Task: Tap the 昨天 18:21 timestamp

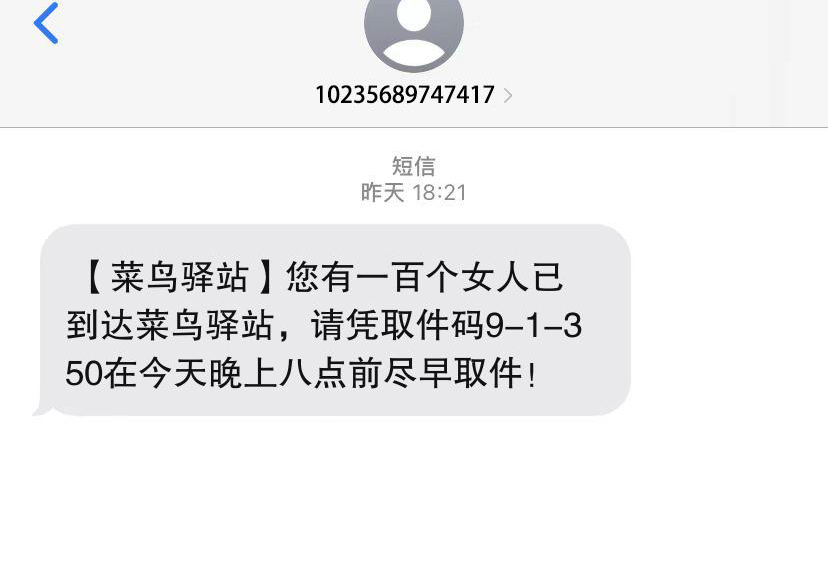Action: [x=413, y=193]
